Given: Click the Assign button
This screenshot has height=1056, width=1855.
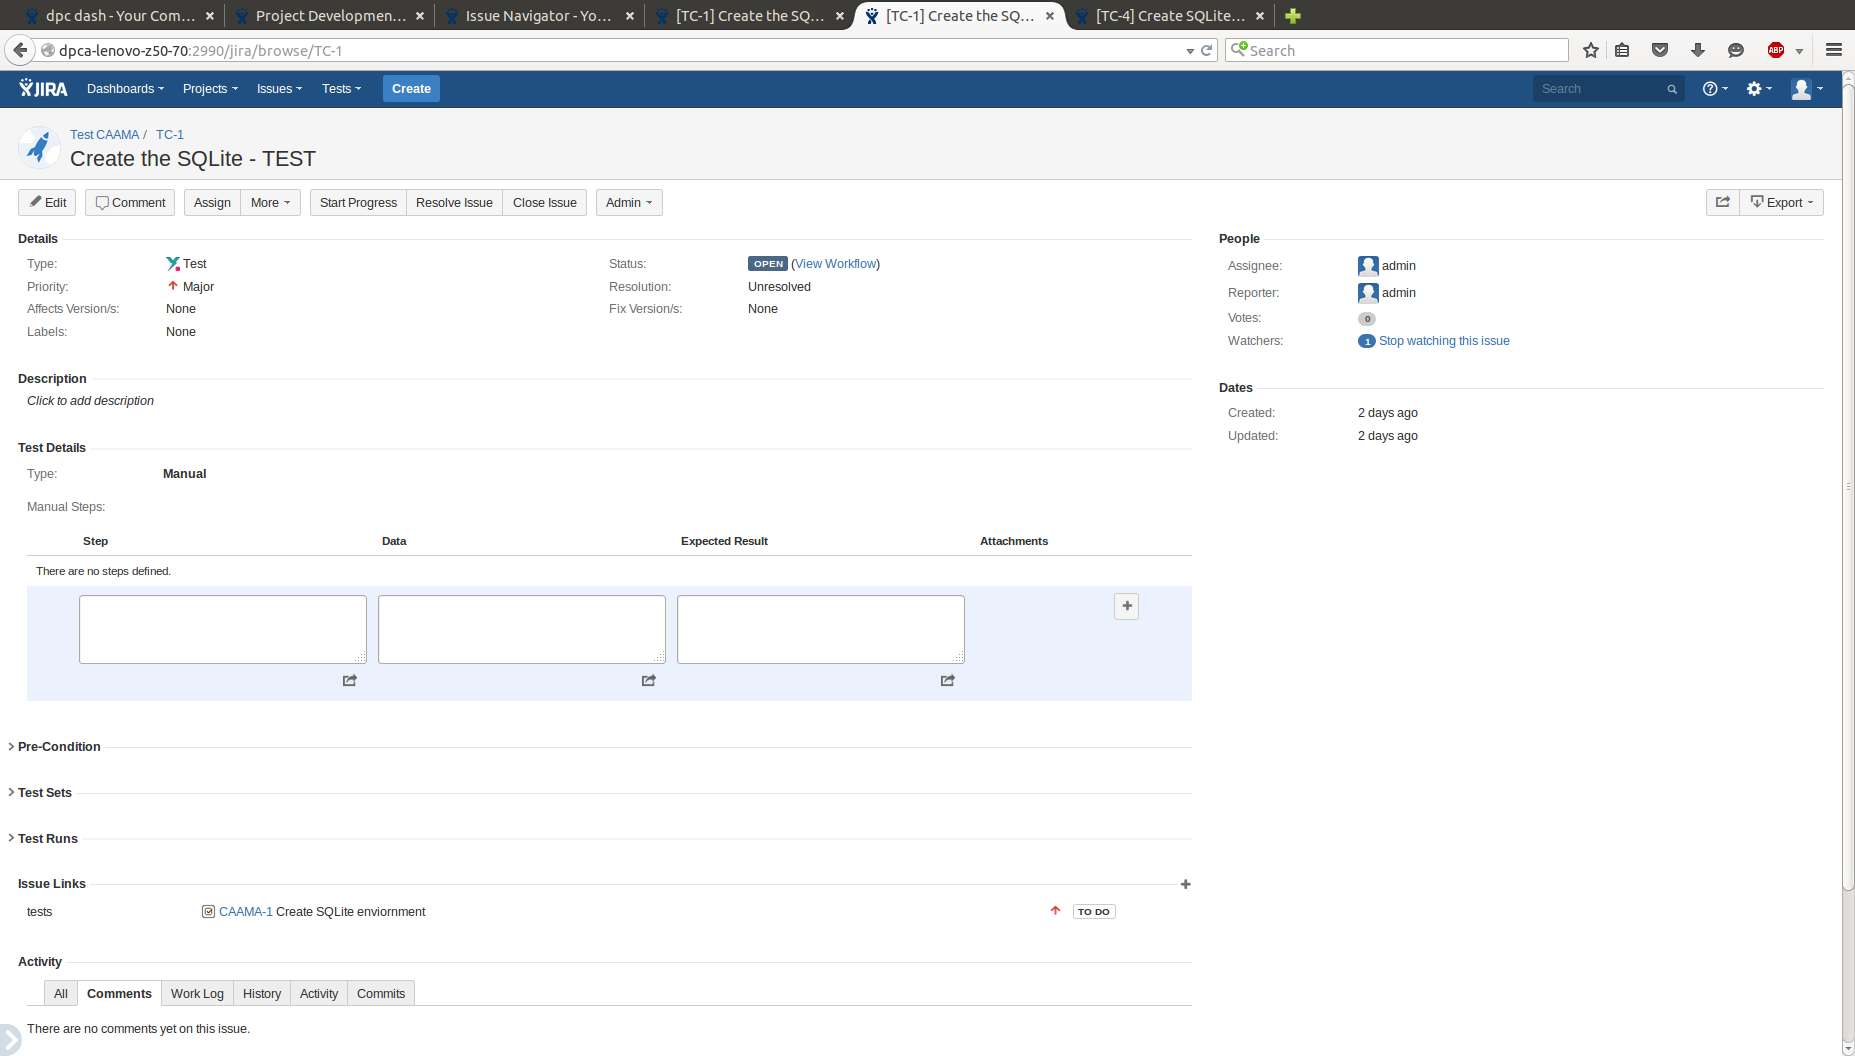Looking at the screenshot, I should (212, 202).
